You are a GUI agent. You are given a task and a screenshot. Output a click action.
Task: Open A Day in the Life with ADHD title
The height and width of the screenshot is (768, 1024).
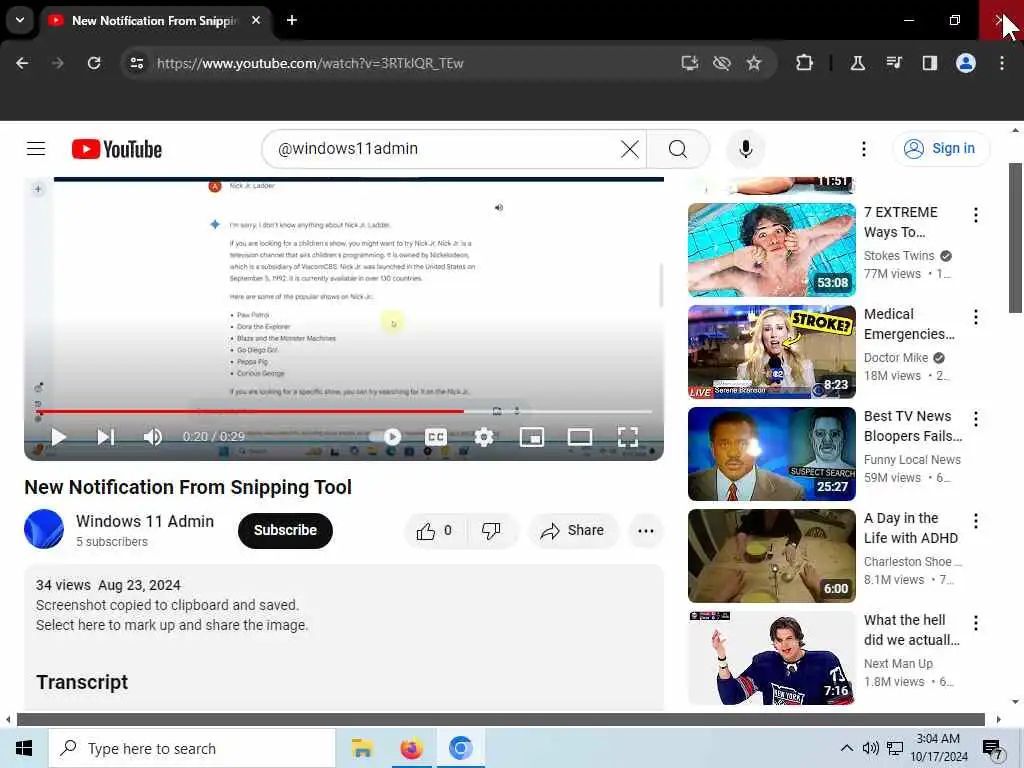pyautogui.click(x=911, y=528)
